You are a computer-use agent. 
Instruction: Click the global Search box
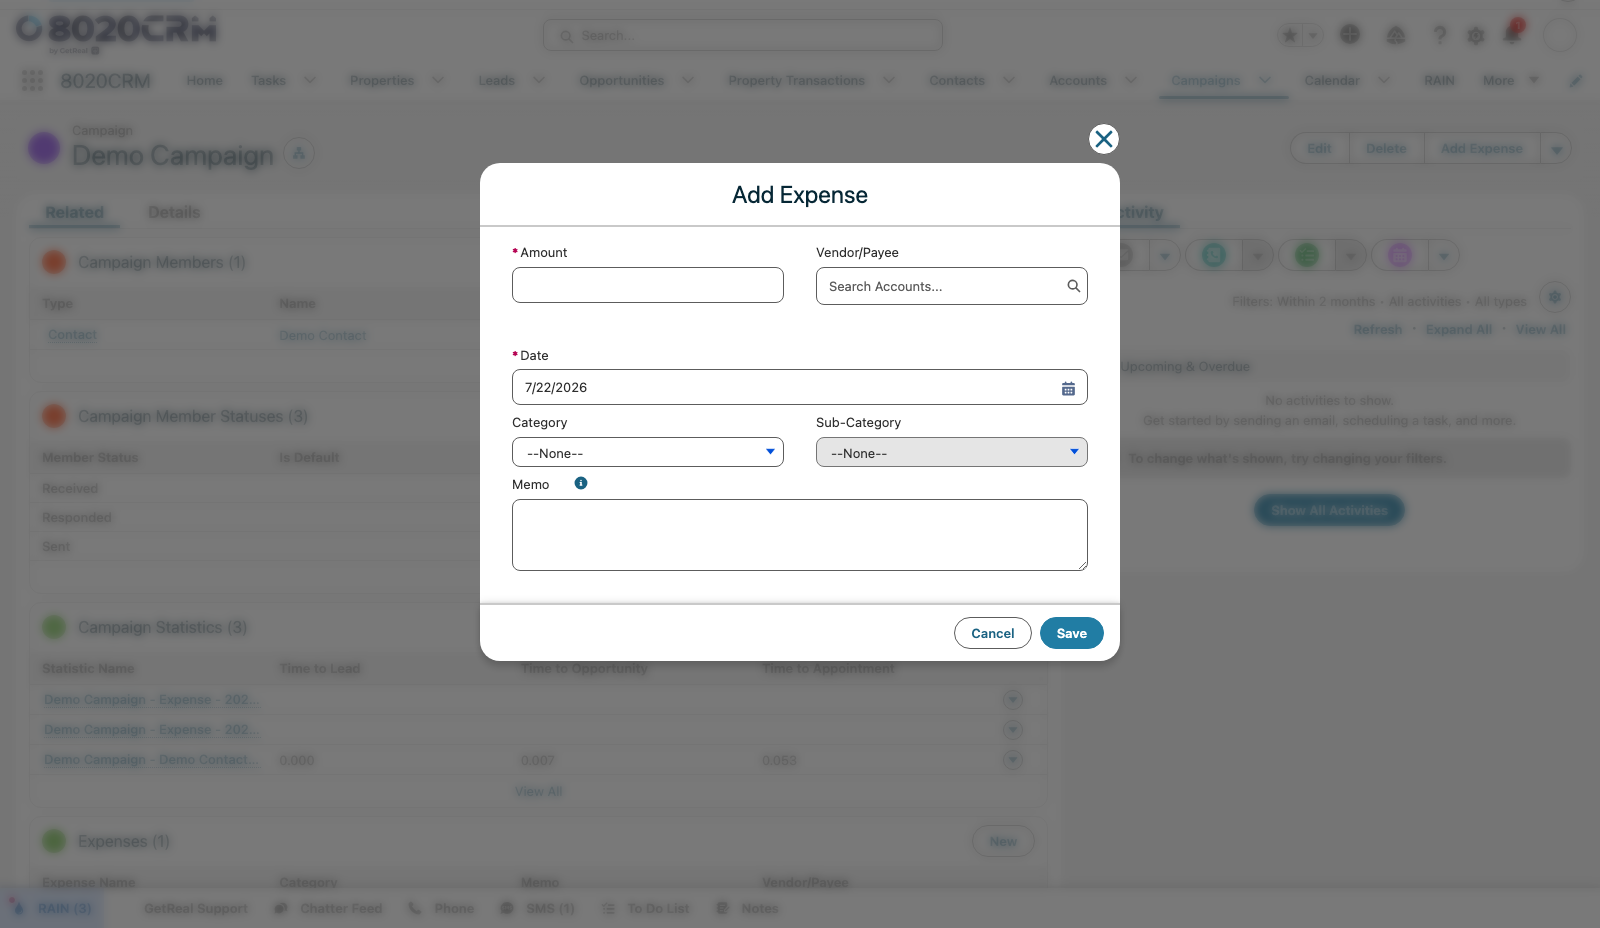coord(743,35)
